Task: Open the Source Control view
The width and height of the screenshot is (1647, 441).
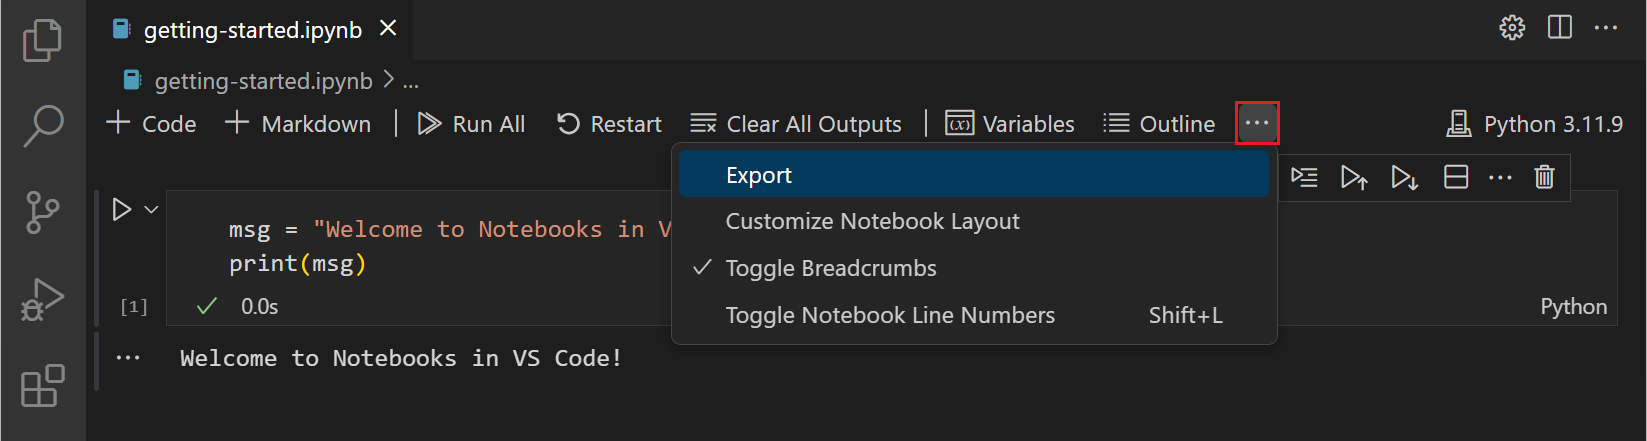Action: [42, 212]
